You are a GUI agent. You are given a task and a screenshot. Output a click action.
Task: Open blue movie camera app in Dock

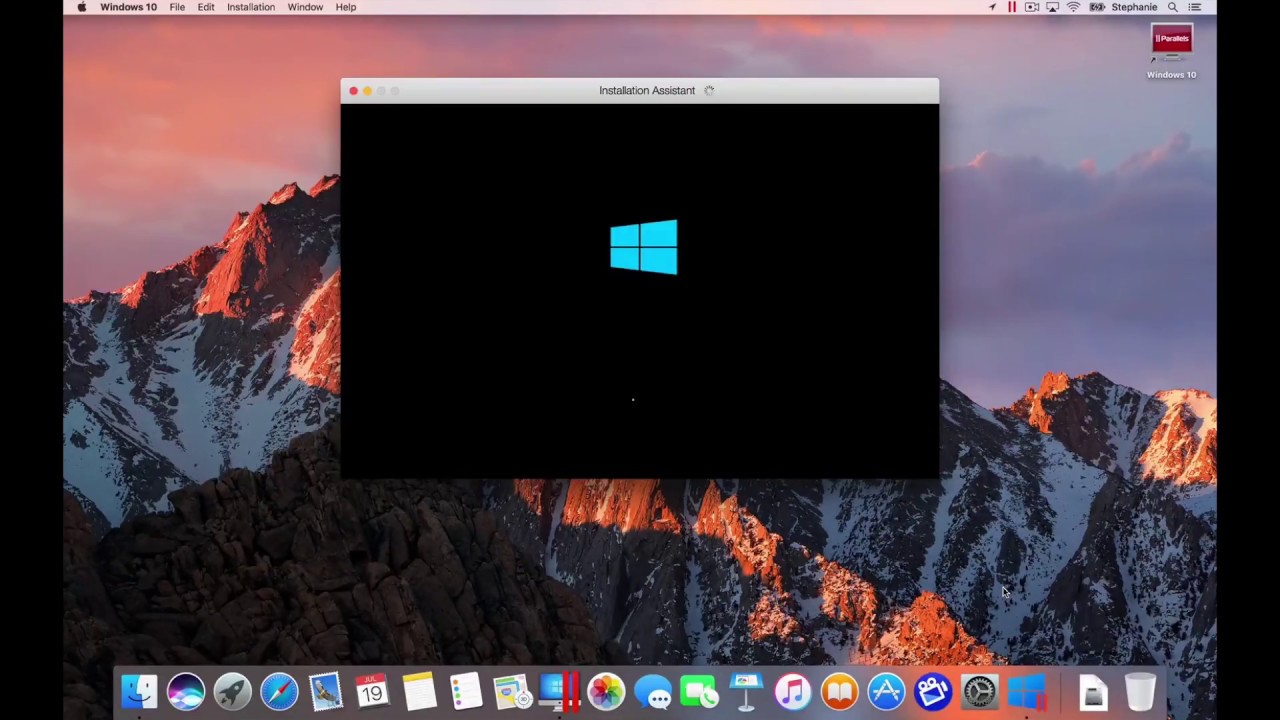tap(932, 692)
